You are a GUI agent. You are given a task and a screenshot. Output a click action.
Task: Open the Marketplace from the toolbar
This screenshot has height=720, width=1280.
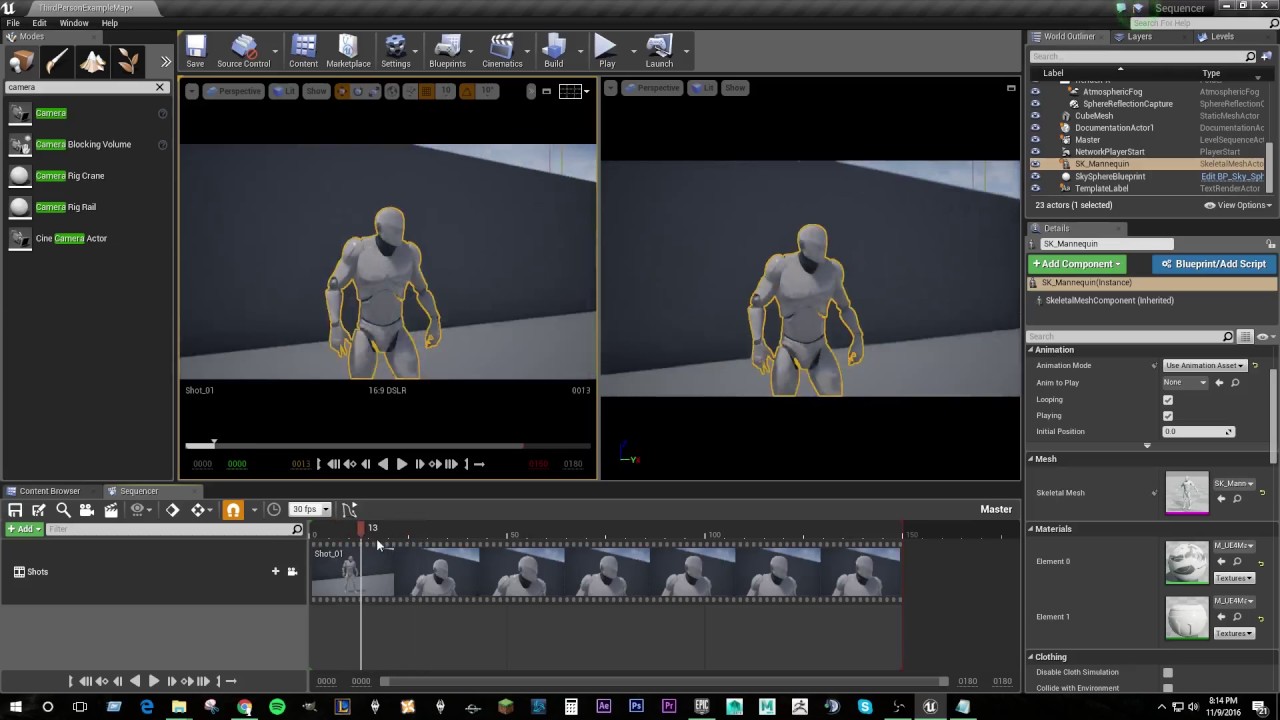348,51
